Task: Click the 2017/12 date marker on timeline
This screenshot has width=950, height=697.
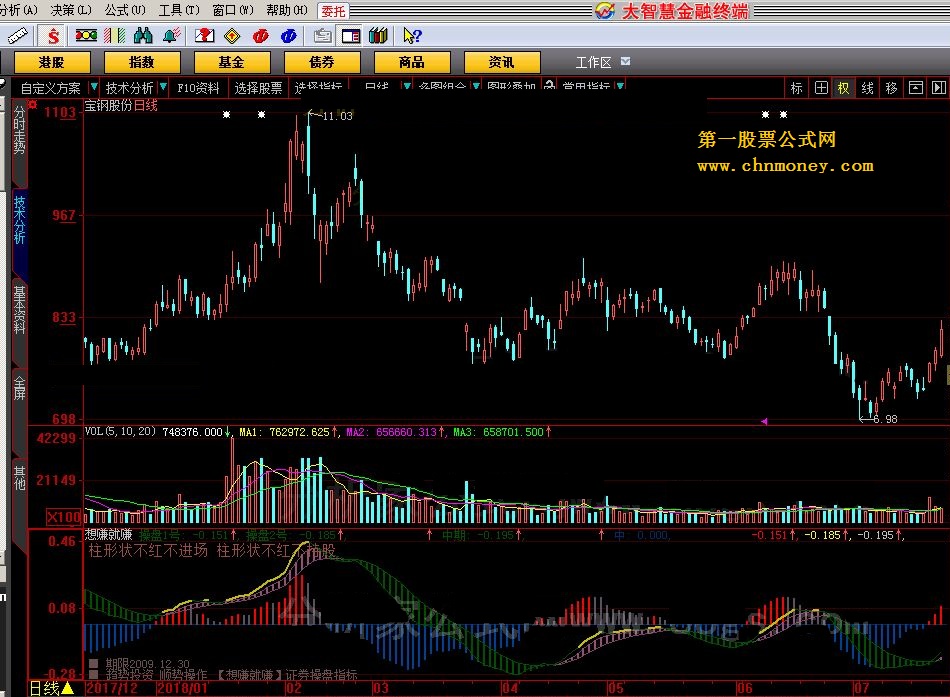Action: [x=111, y=689]
